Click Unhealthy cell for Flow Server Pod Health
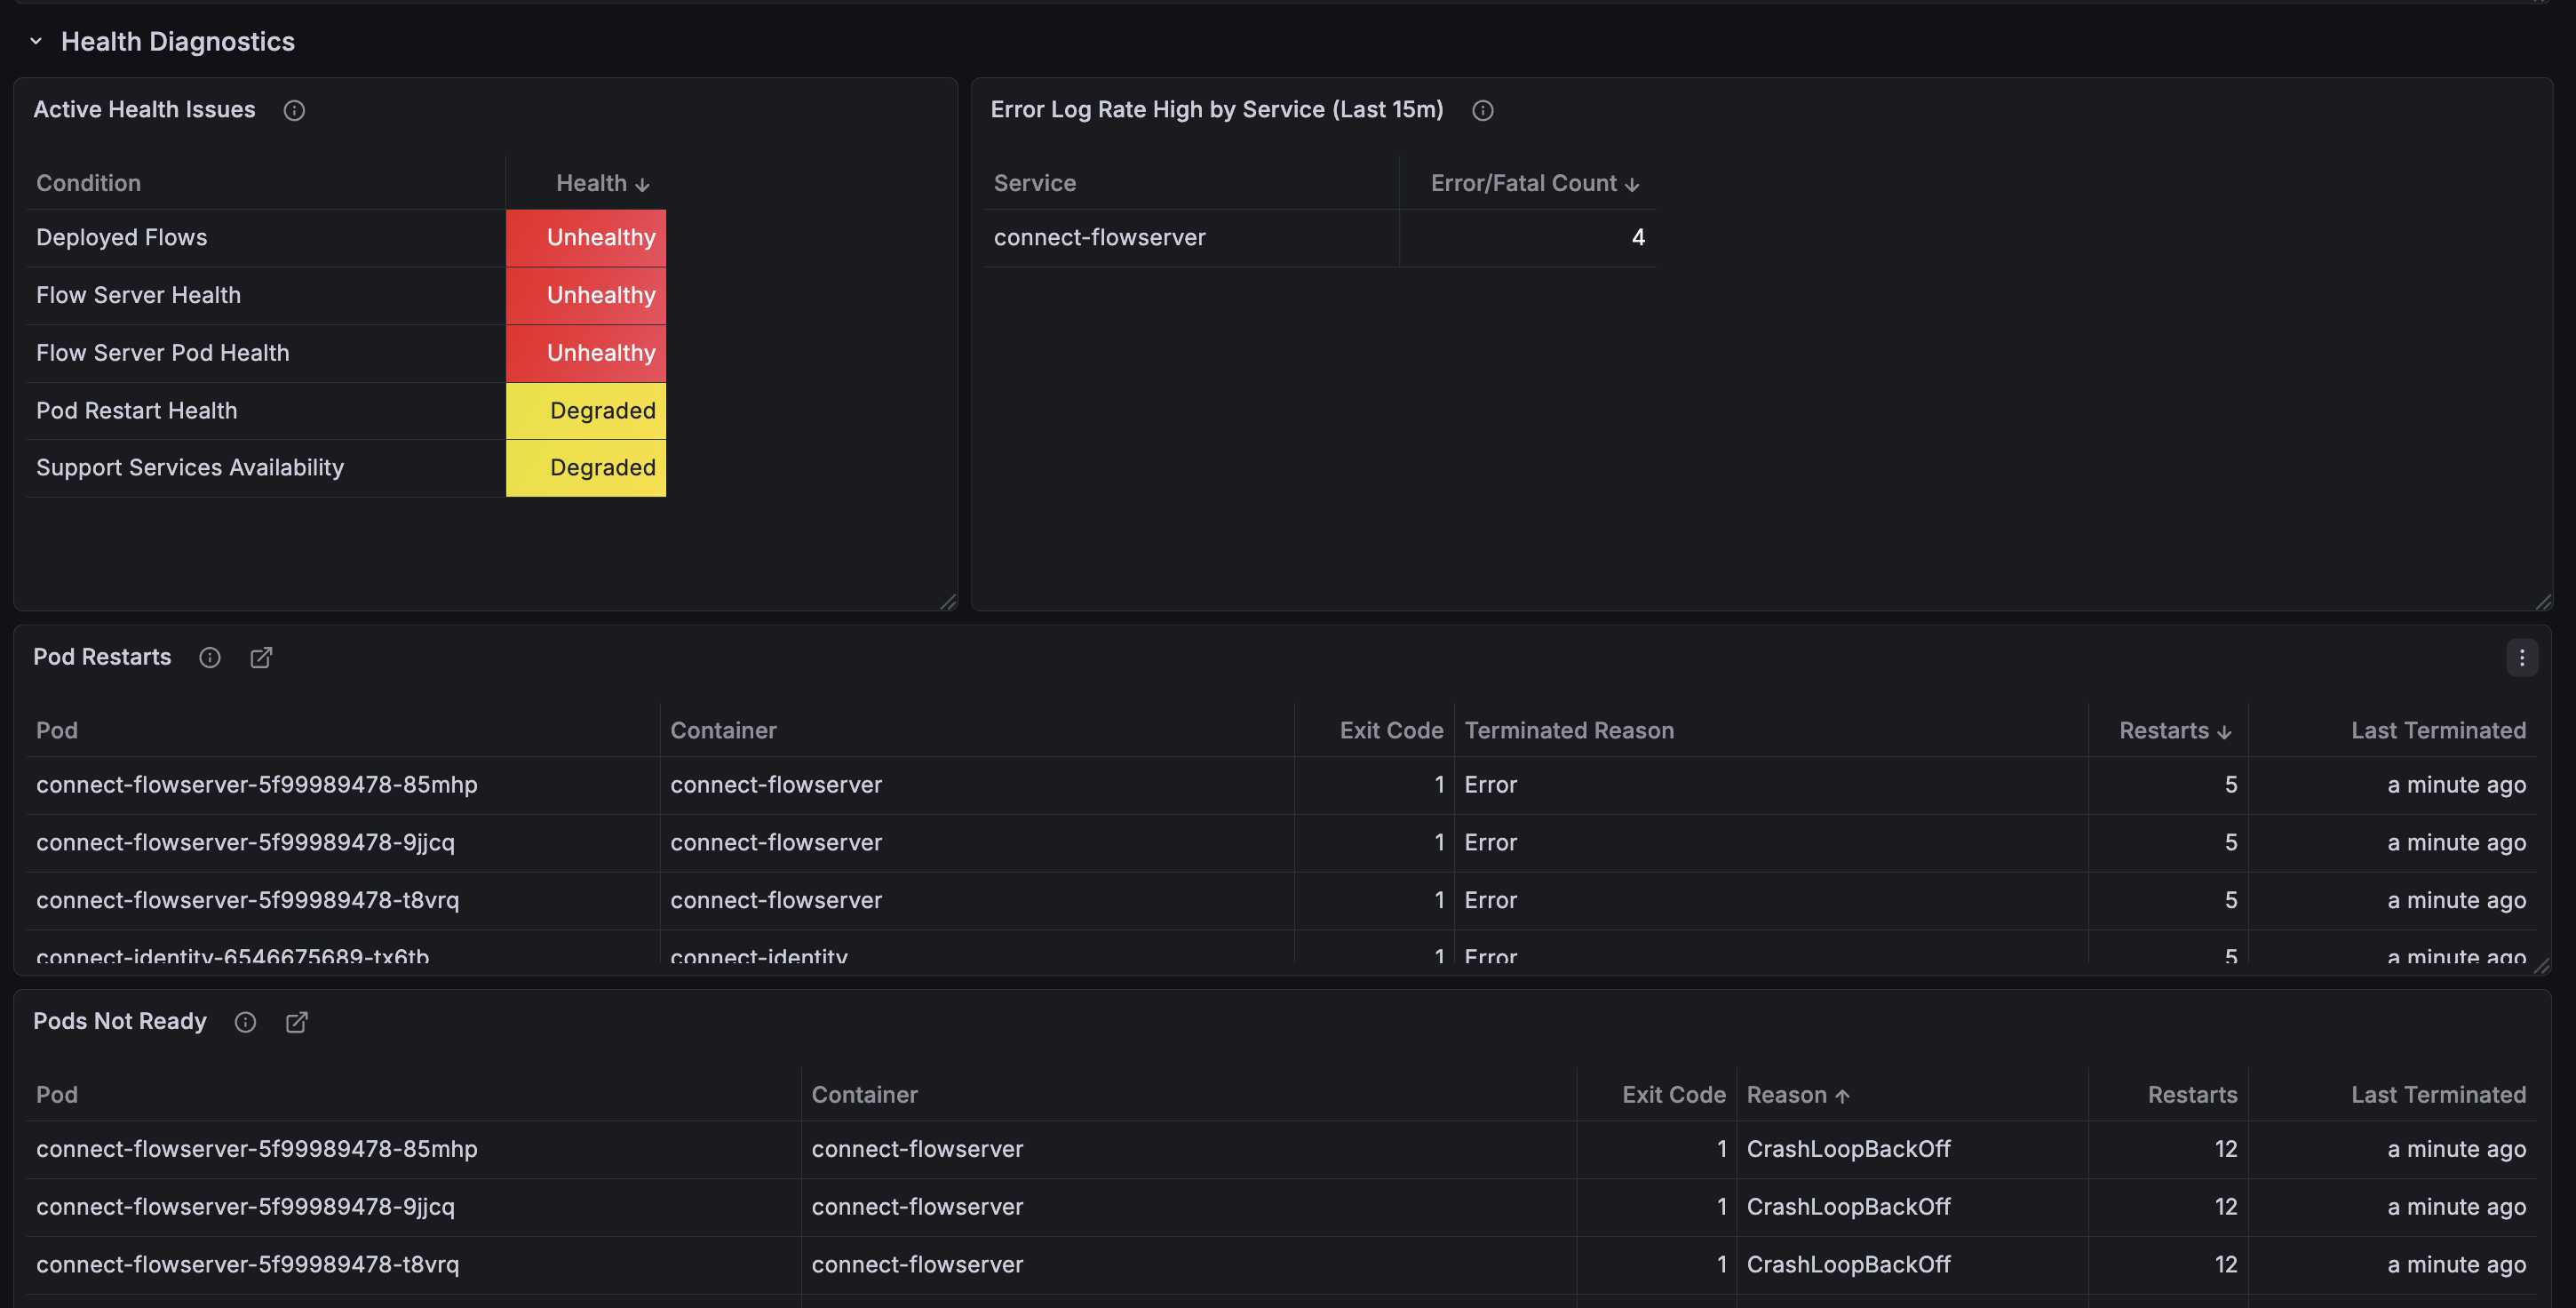The height and width of the screenshot is (1308, 2576). pos(586,353)
